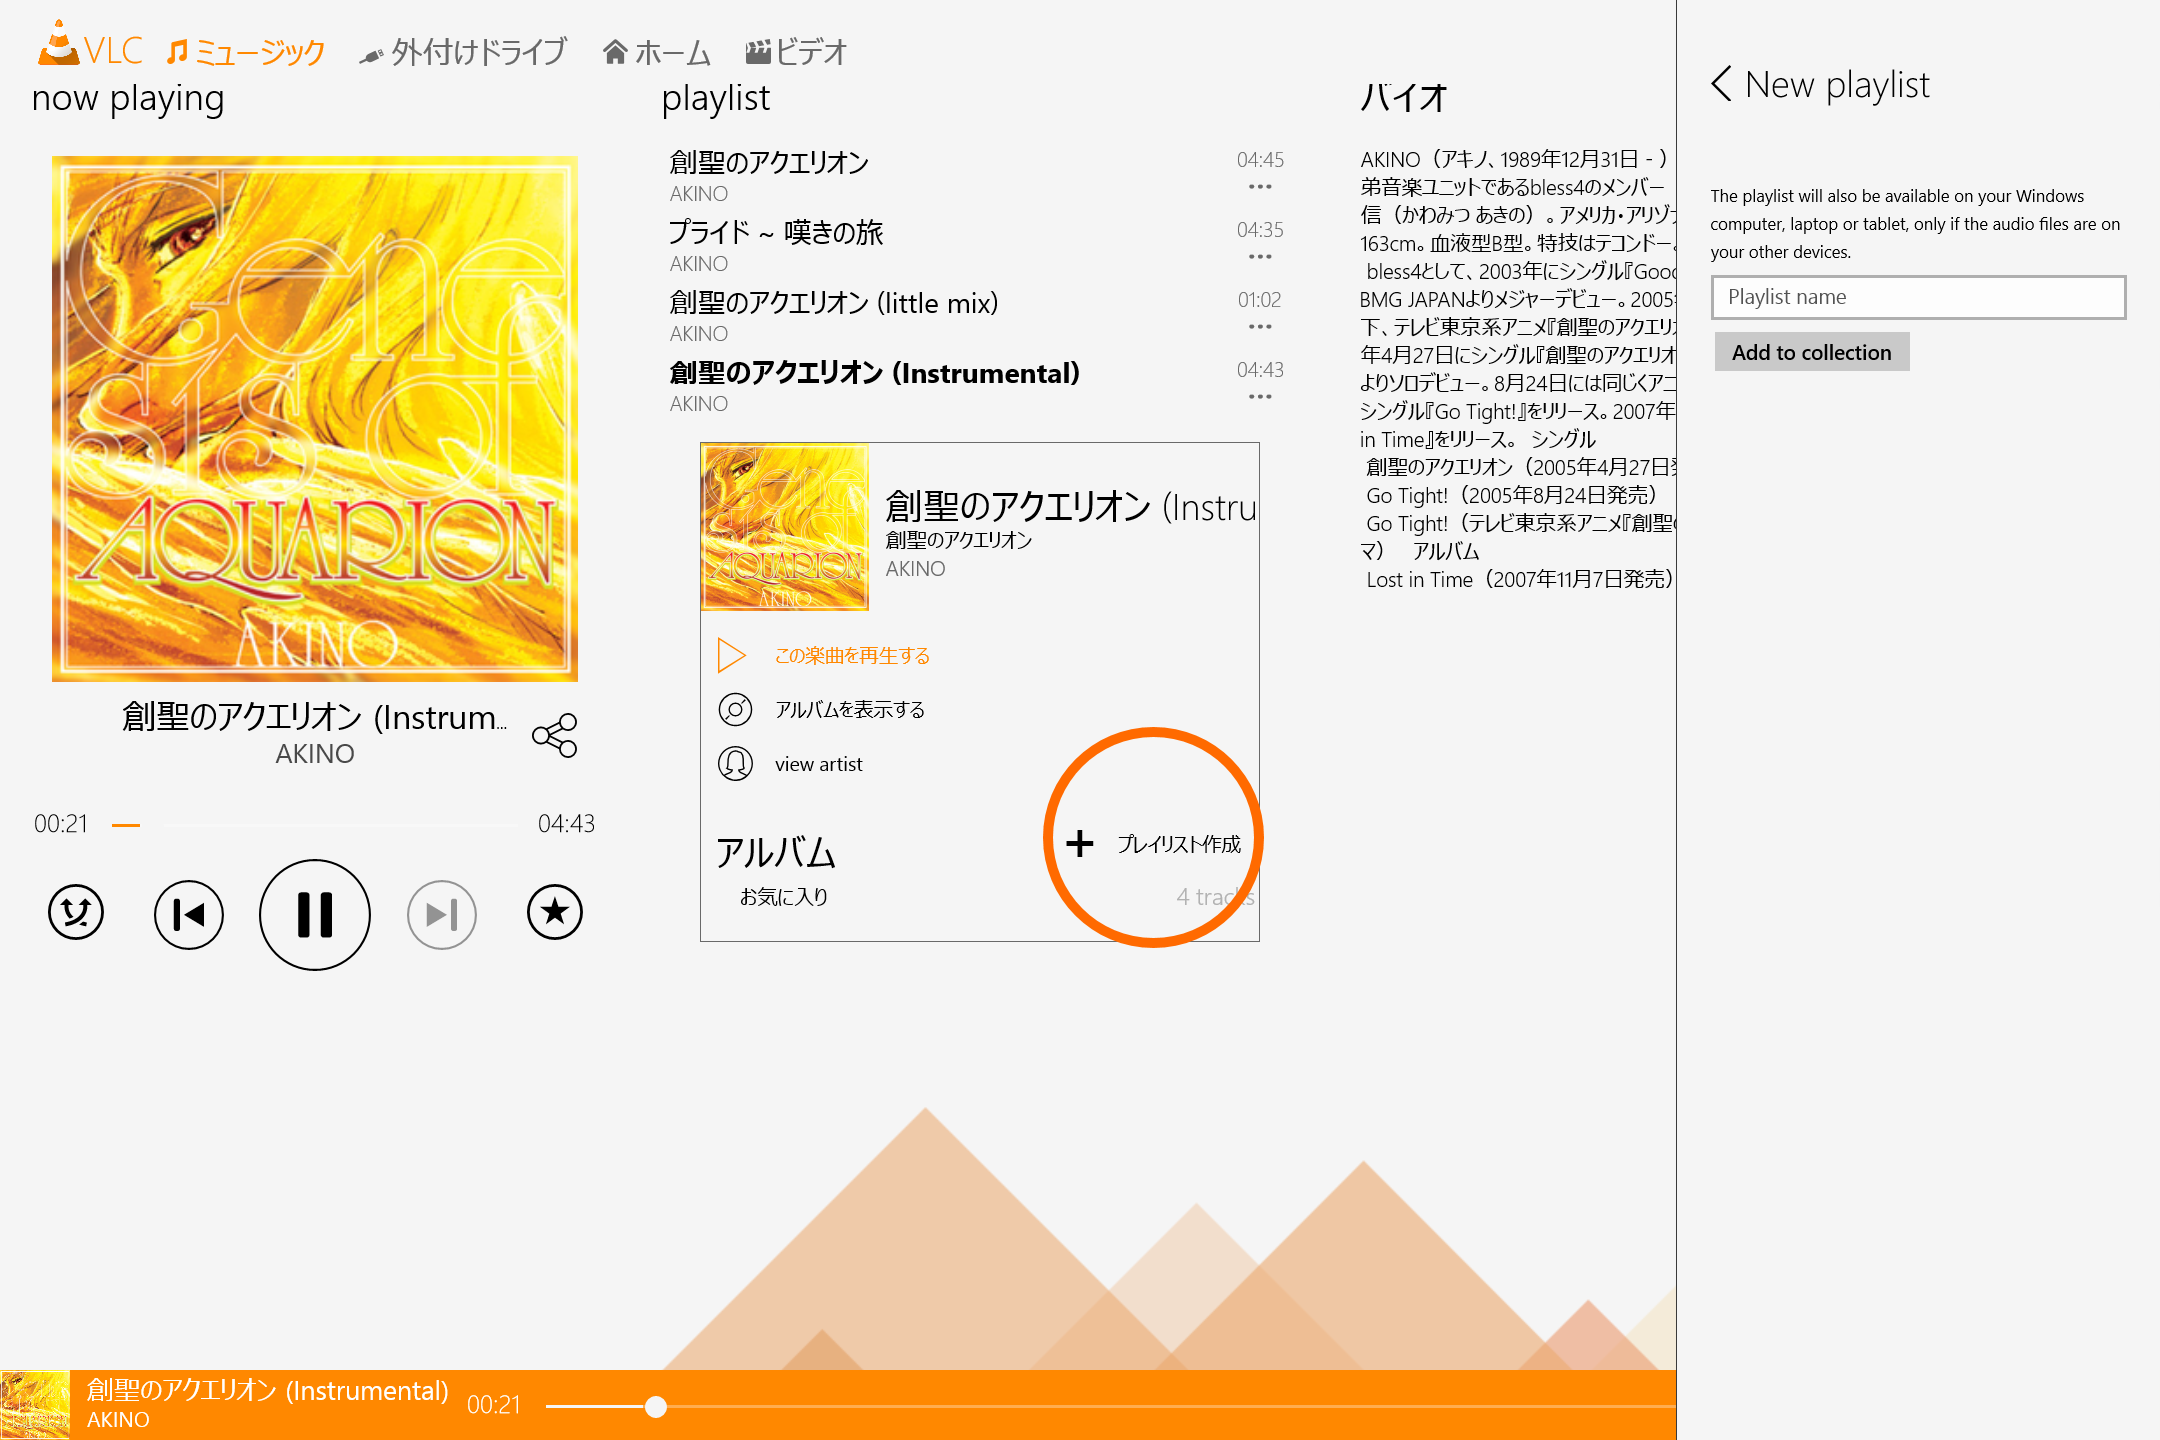Select view artist in the track popup
Viewport: 2160px width, 1440px height.
coord(817,763)
